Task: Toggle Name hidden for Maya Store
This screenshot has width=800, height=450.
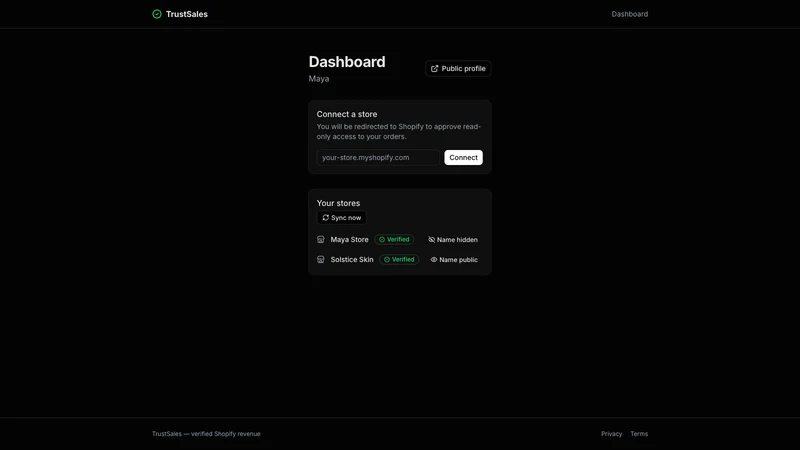Action: coord(453,239)
